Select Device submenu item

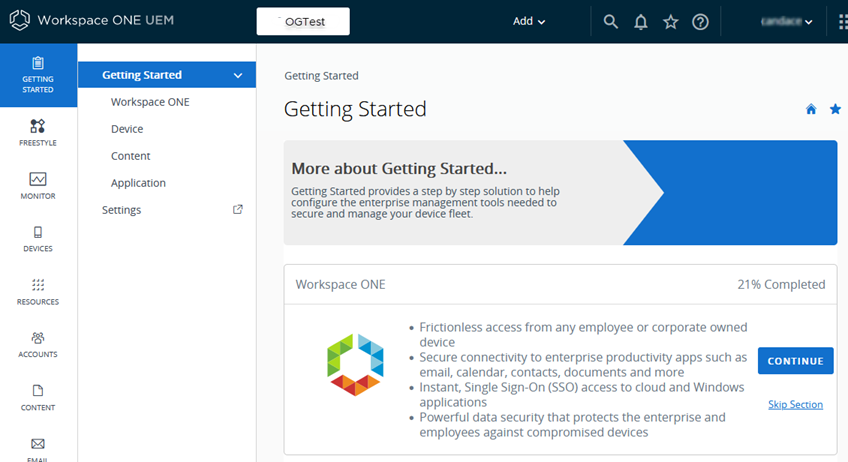click(x=127, y=129)
